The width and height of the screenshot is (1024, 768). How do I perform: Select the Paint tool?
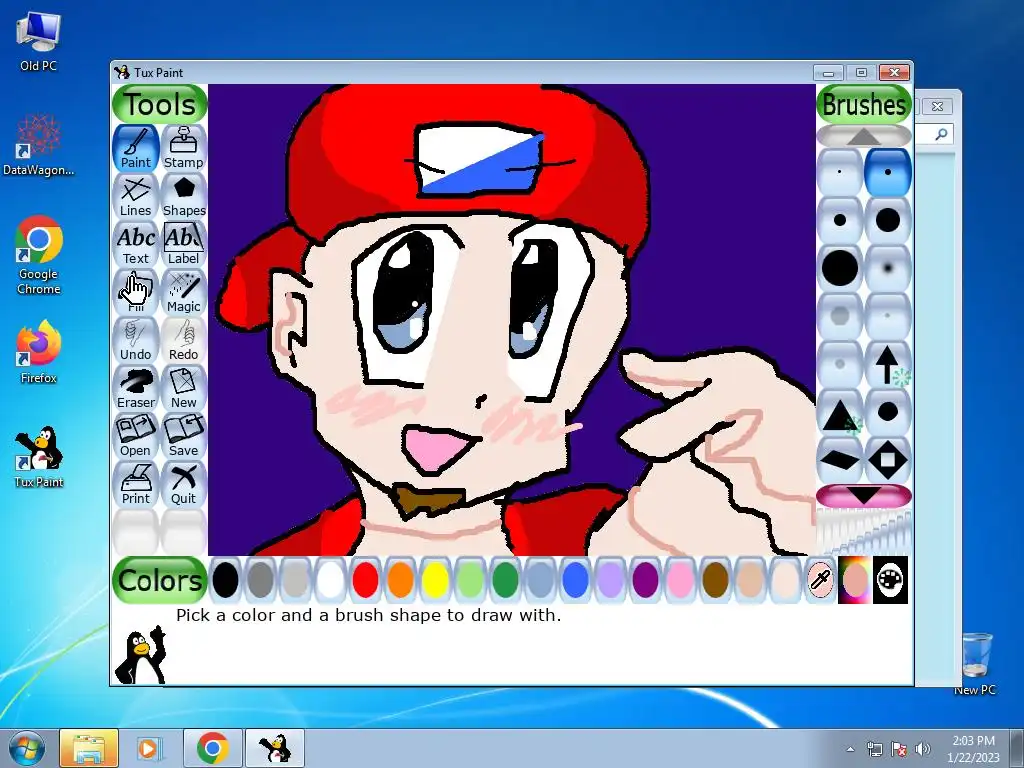pos(136,148)
